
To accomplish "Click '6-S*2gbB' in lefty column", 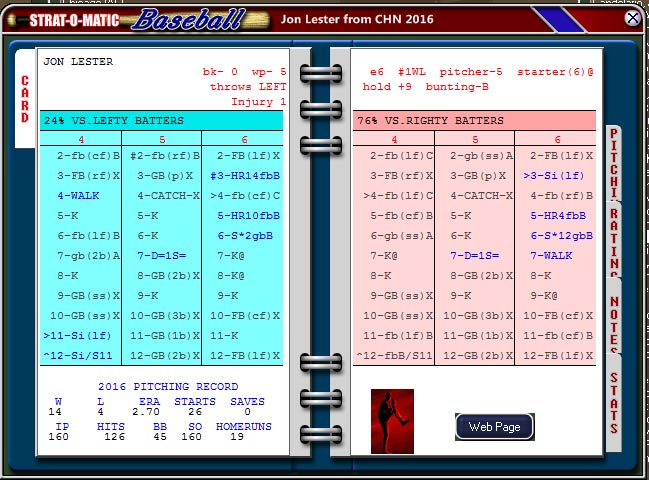I will pyautogui.click(x=245, y=236).
